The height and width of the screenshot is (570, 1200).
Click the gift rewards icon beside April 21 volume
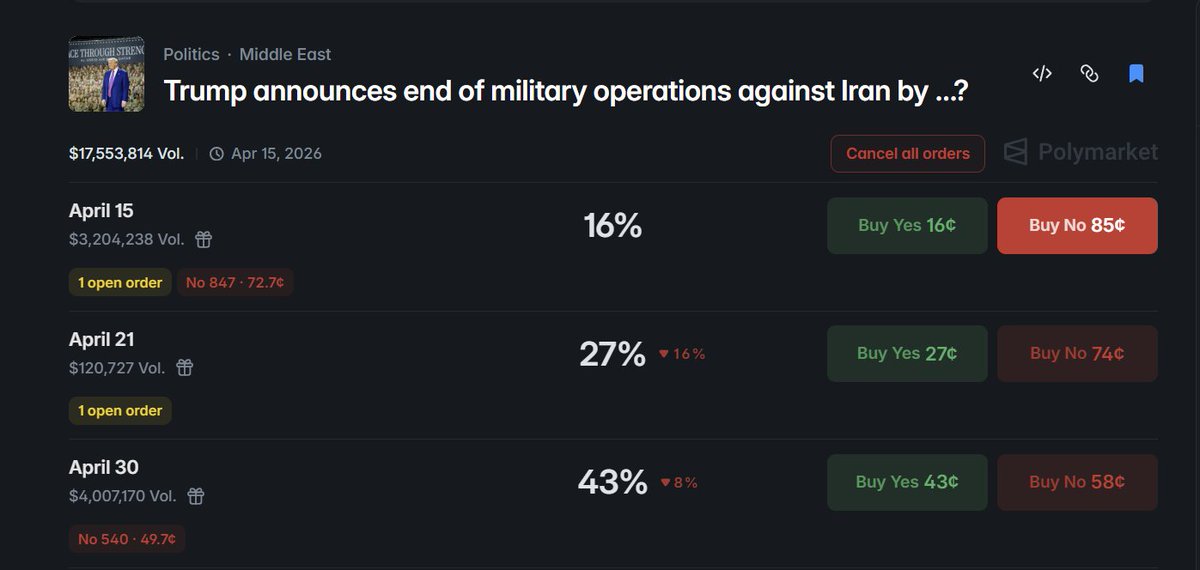click(x=184, y=368)
